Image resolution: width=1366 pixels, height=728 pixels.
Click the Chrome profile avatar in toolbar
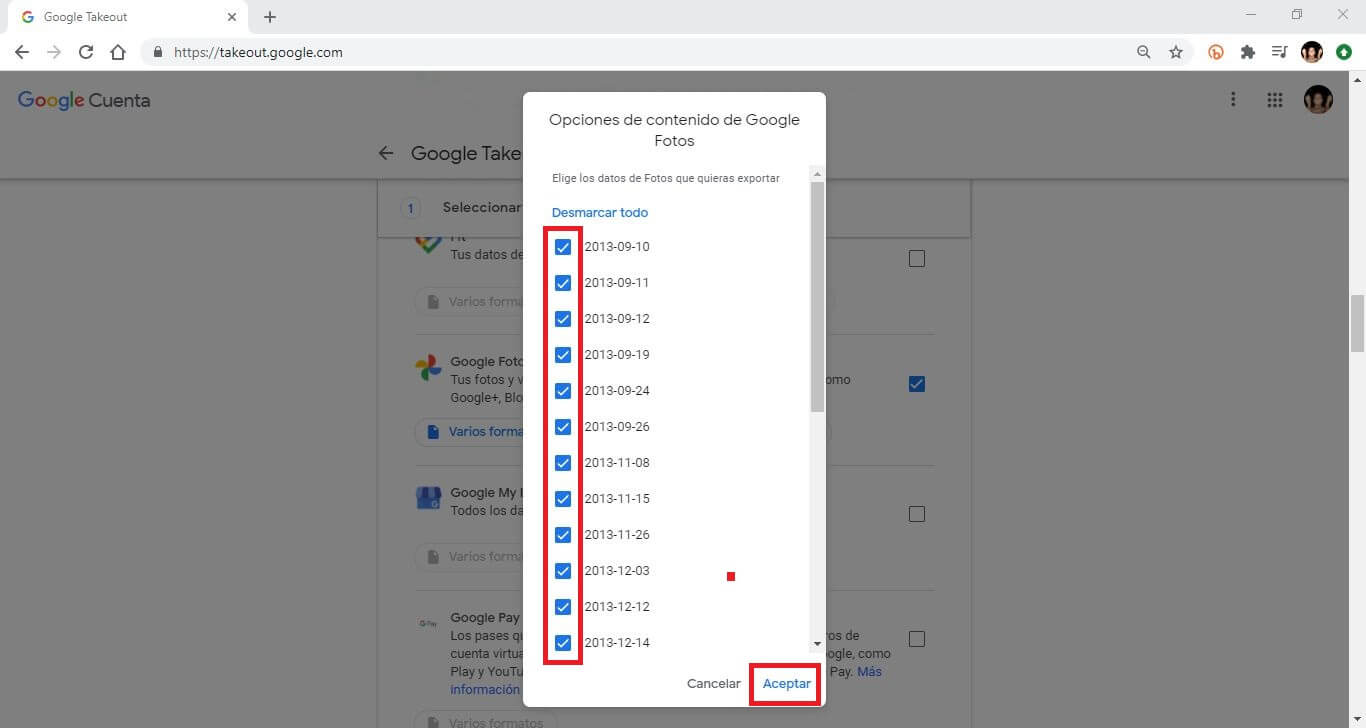(1312, 52)
